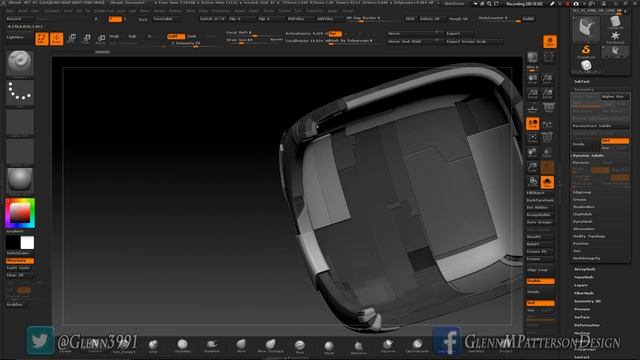The image size is (640, 360).
Task: Toggle the Local symmetry-pivot button in right shelf
Action: pyautogui.click(x=533, y=124)
